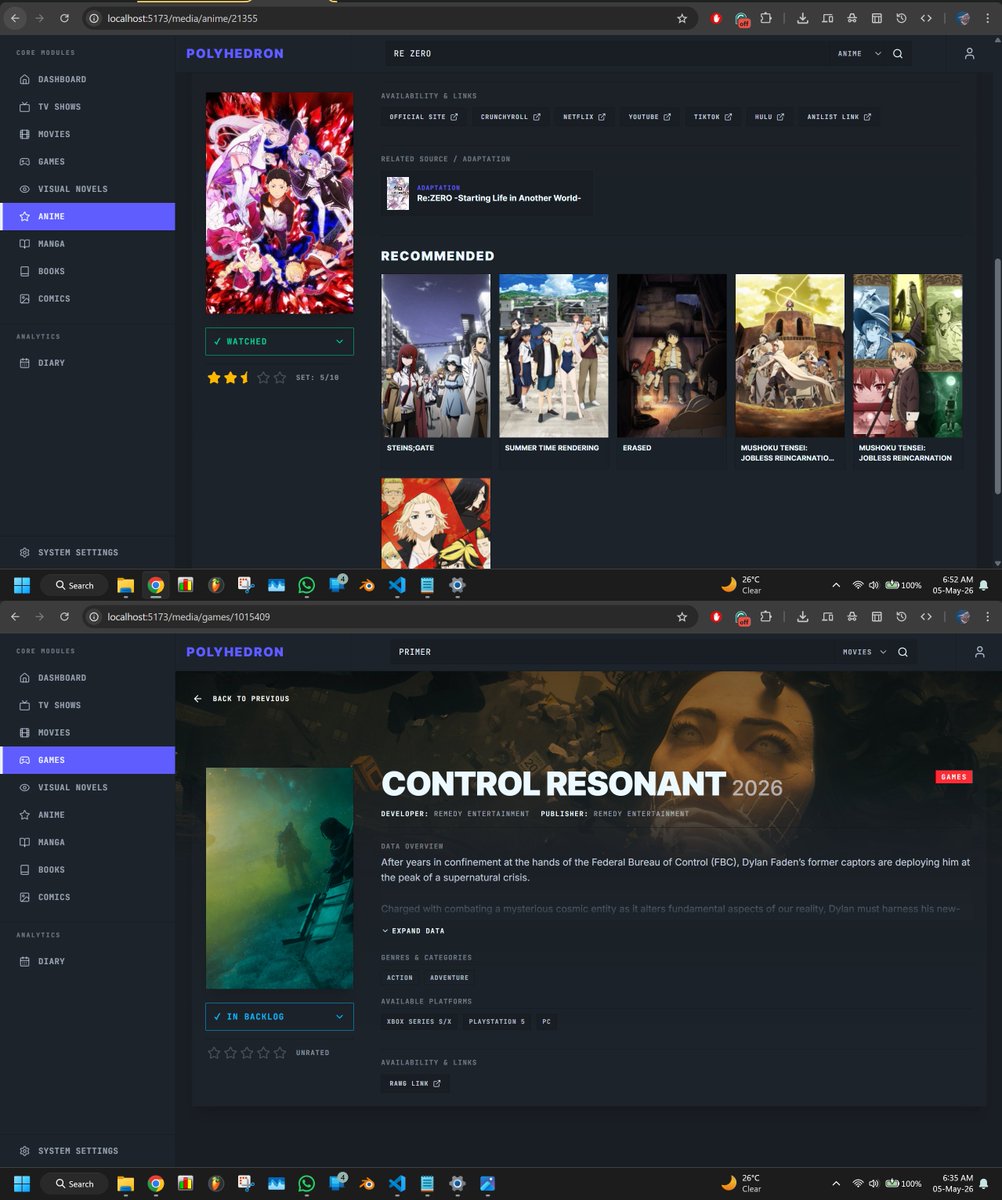Open the MOVIES search category dropdown
The height and width of the screenshot is (1200, 1002).
864,652
